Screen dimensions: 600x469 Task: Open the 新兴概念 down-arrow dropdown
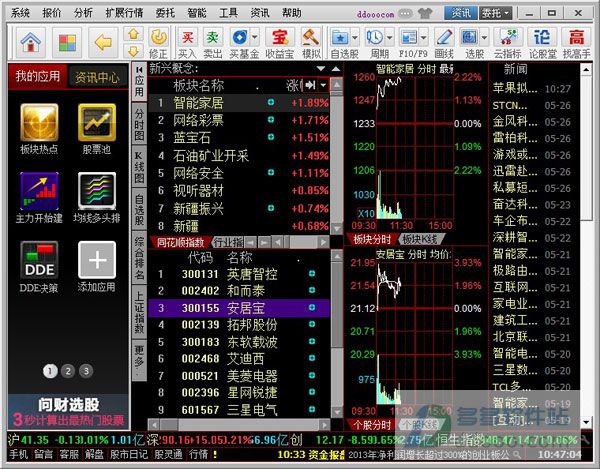pos(321,69)
